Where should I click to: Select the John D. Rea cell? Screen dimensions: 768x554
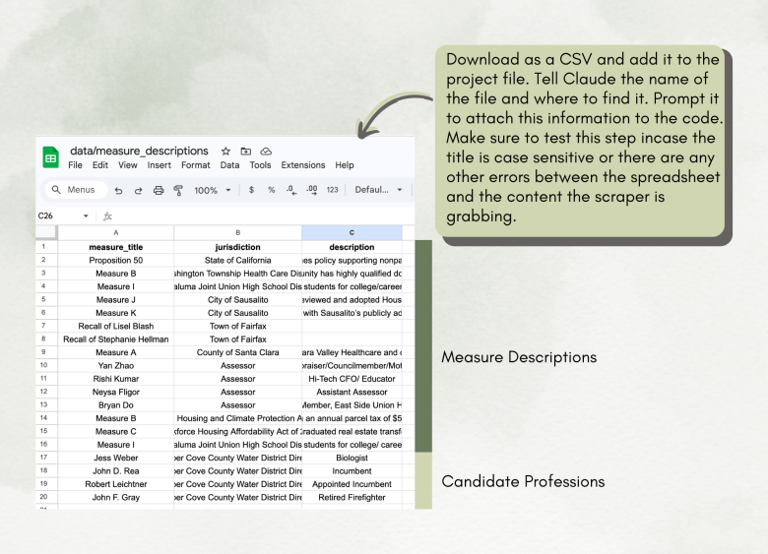(x=116, y=471)
